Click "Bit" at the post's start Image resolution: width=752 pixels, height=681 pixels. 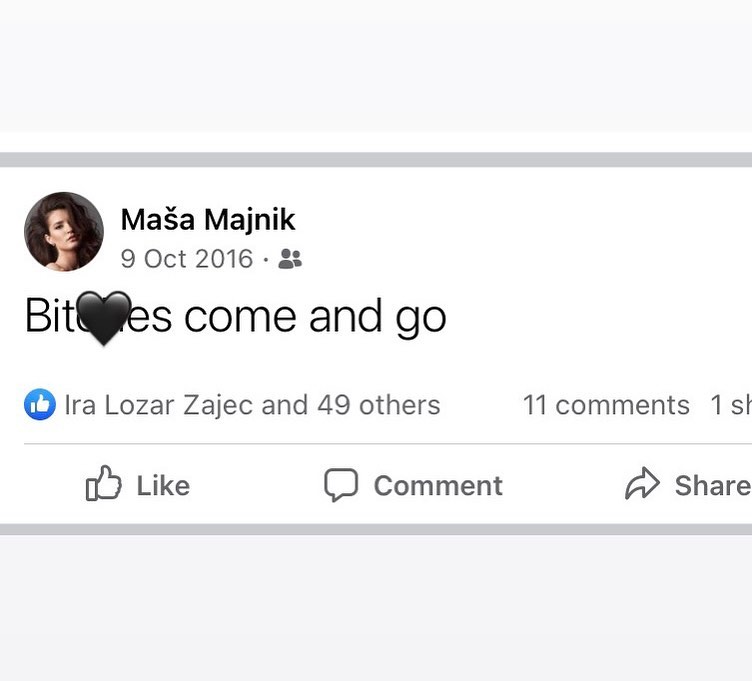[49, 318]
